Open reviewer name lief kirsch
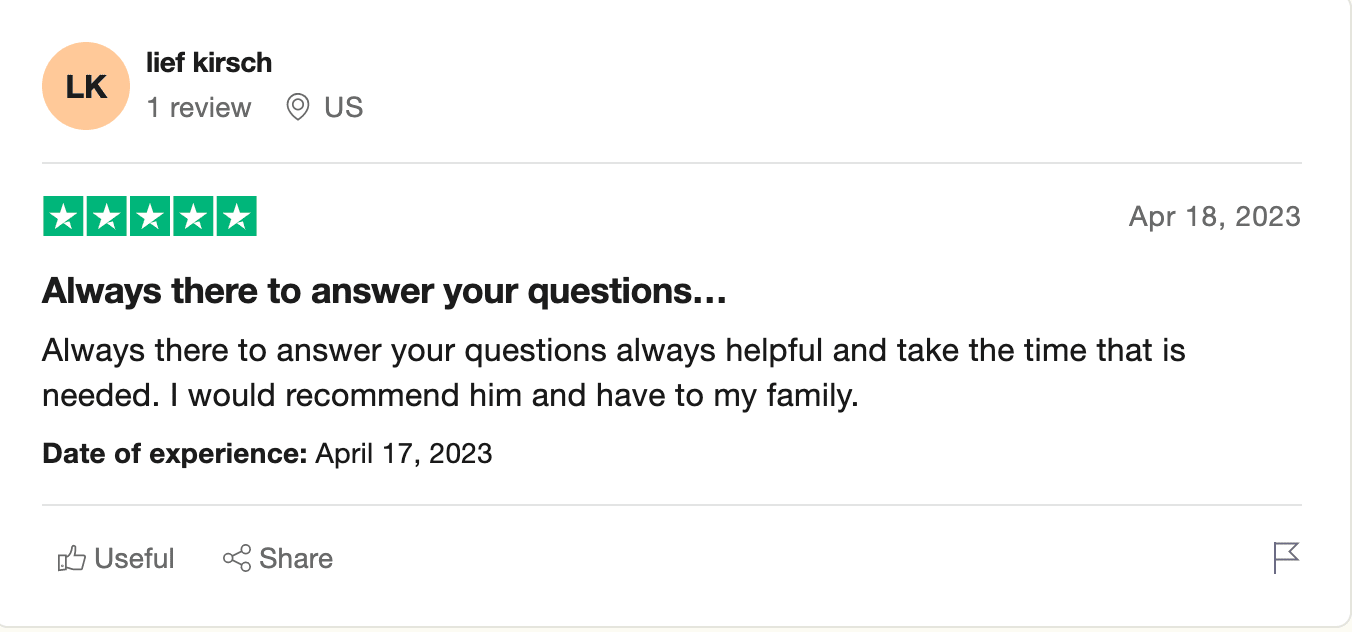This screenshot has width=1352, height=632. 209,62
